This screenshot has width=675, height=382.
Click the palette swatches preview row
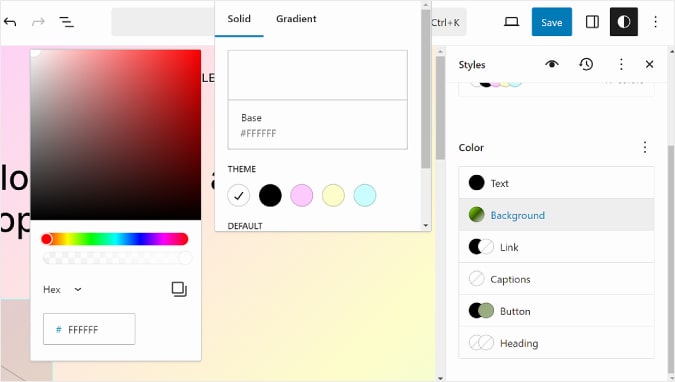557,89
